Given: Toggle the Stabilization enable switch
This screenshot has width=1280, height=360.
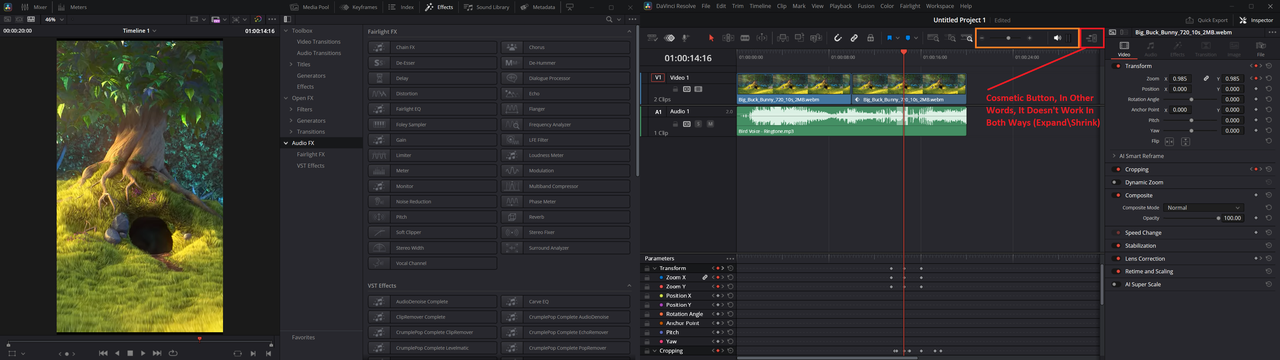Looking at the screenshot, I should pyautogui.click(x=1116, y=245).
